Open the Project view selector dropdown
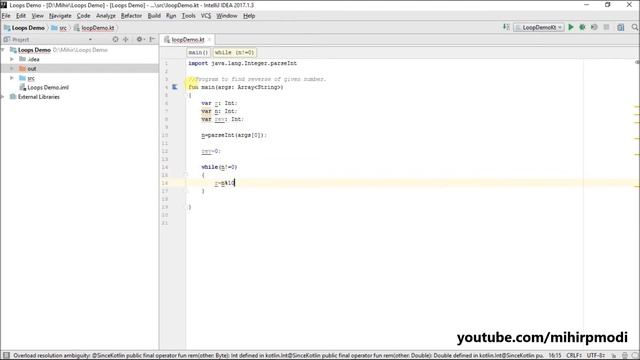Image resolution: width=640 pixels, height=360 pixels. click(90, 40)
